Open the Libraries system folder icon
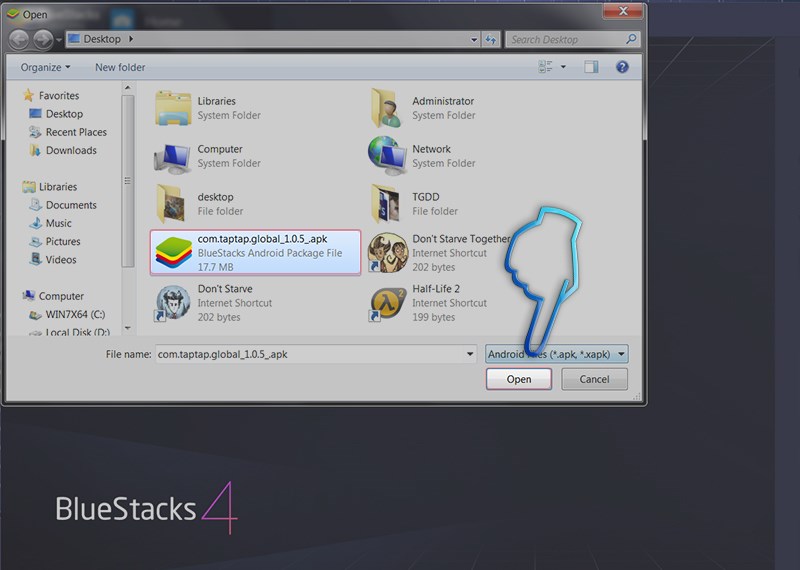Viewport: 800px width, 570px height. tap(173, 108)
